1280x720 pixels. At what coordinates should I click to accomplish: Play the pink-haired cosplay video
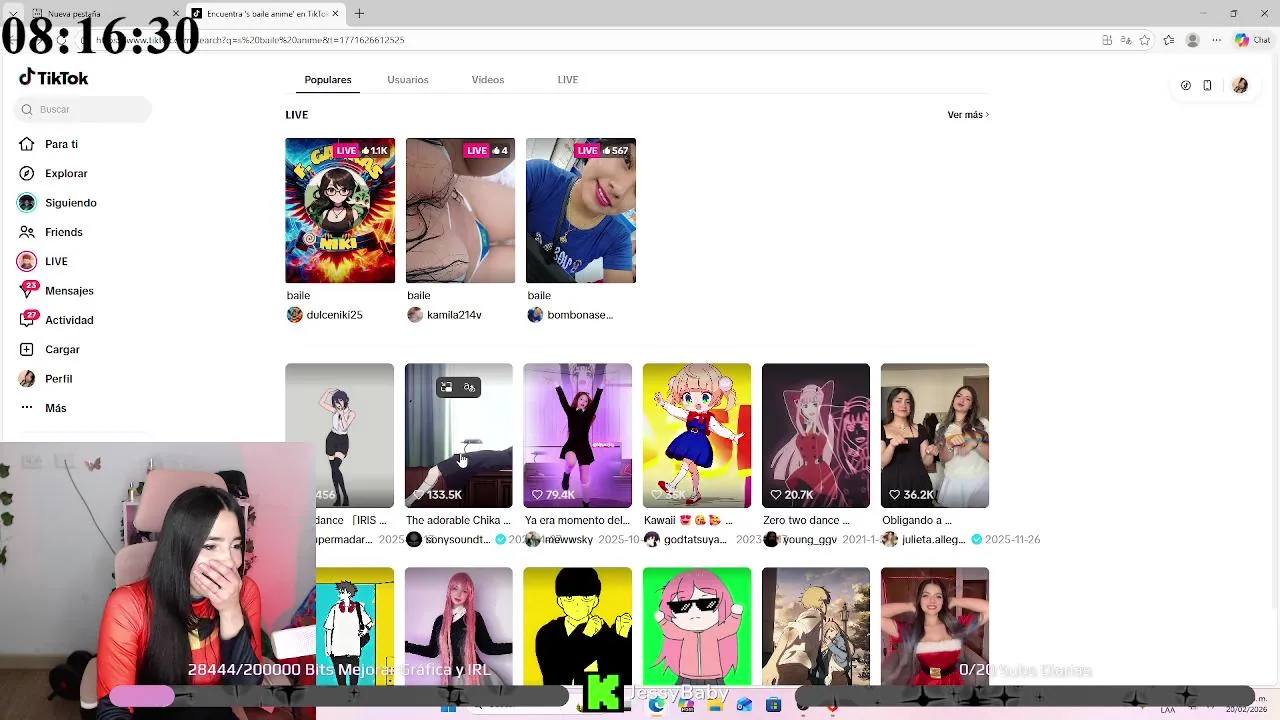coord(459,626)
